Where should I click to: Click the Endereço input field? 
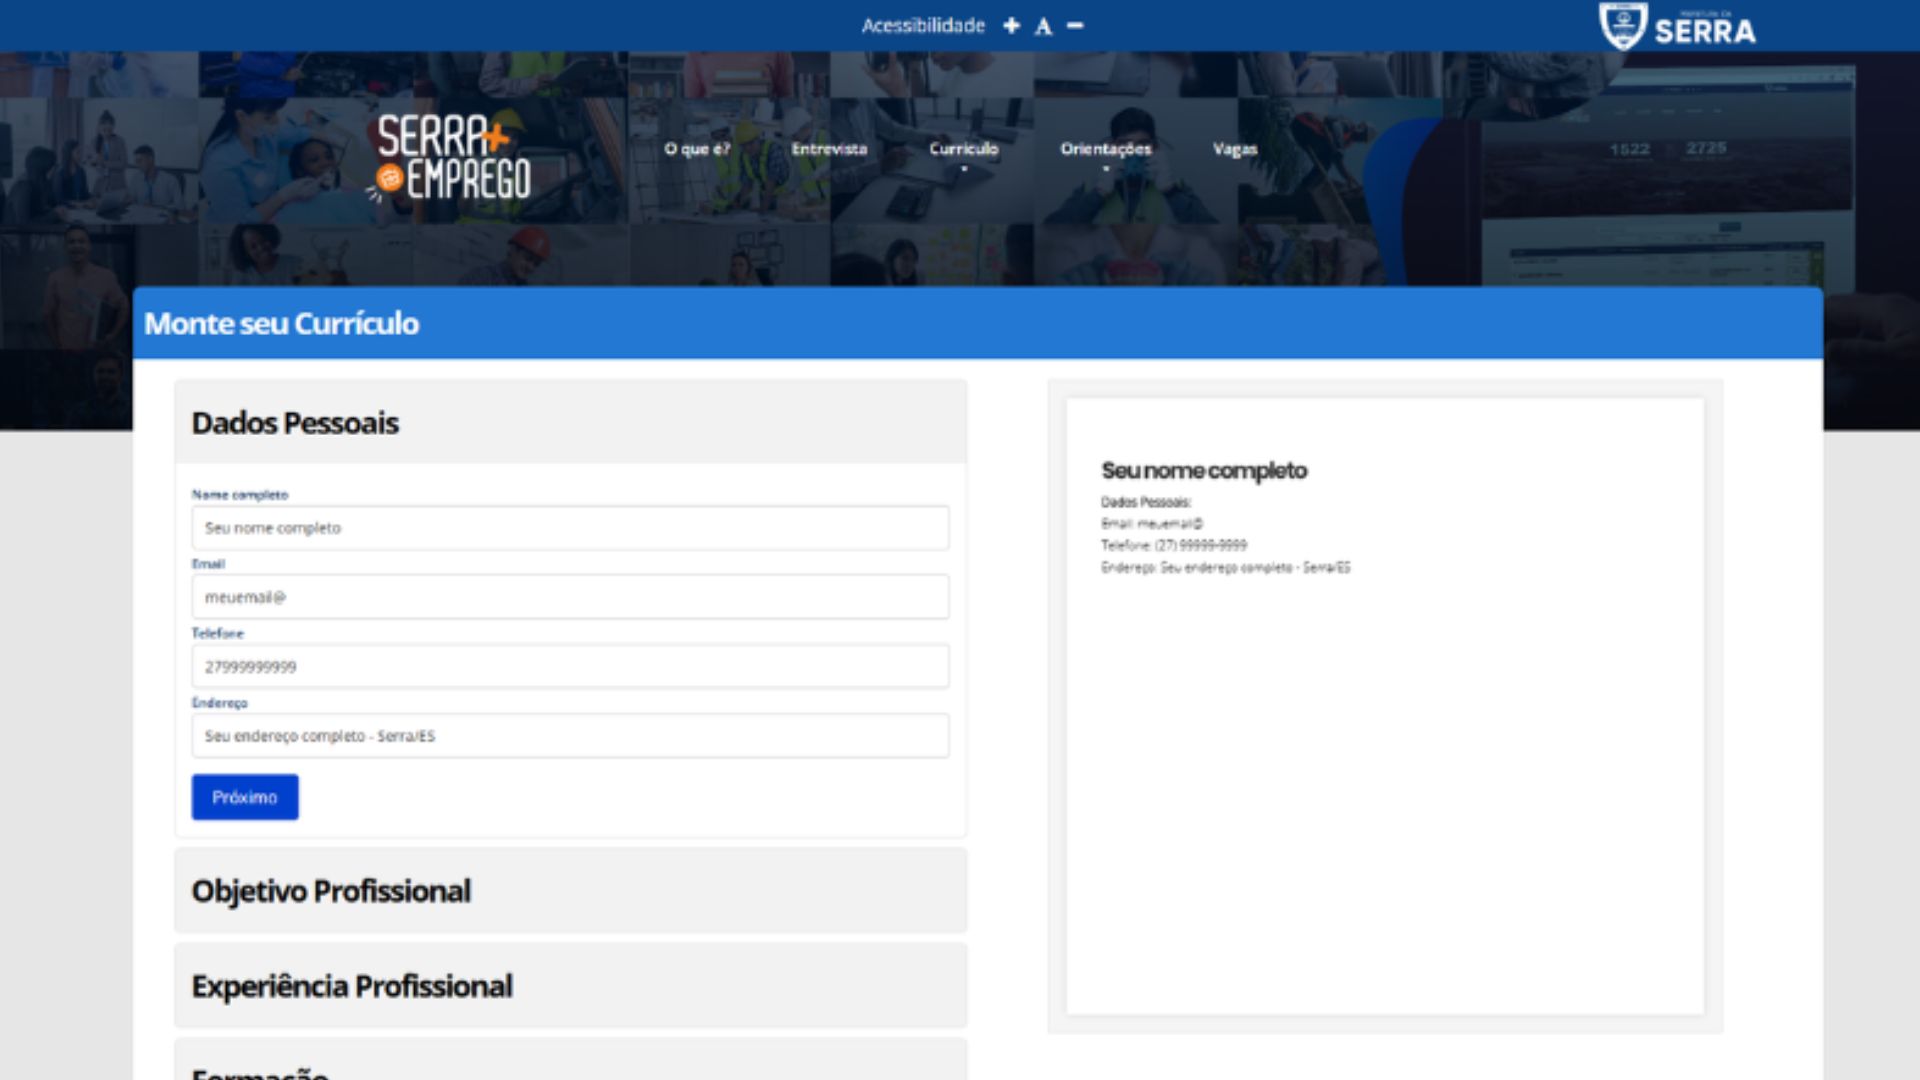570,736
